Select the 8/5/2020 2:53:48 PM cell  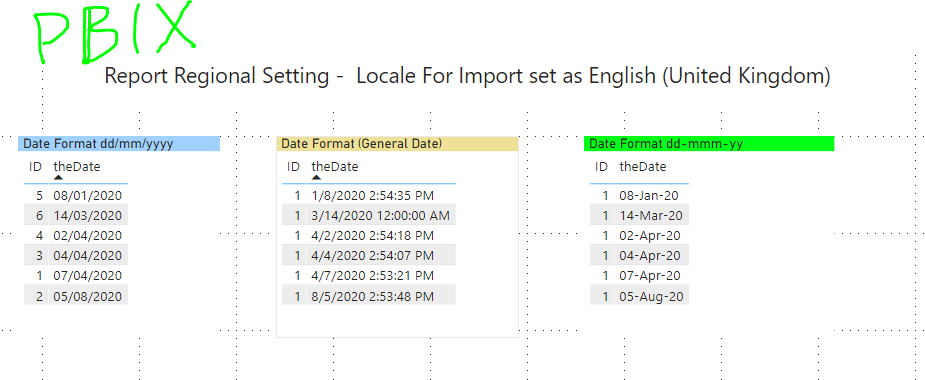tap(381, 296)
